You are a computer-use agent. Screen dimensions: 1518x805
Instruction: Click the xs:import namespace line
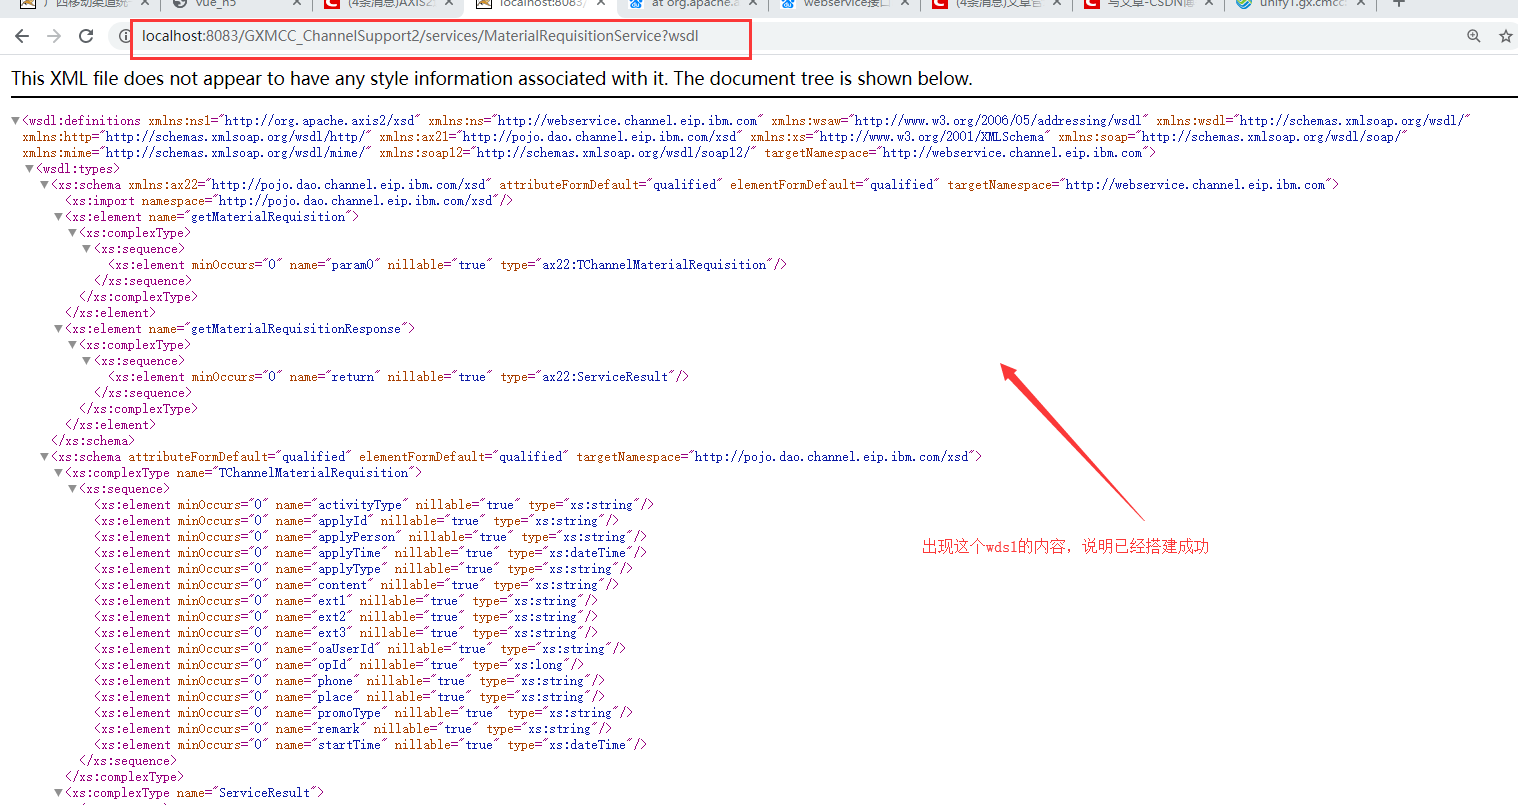(289, 201)
